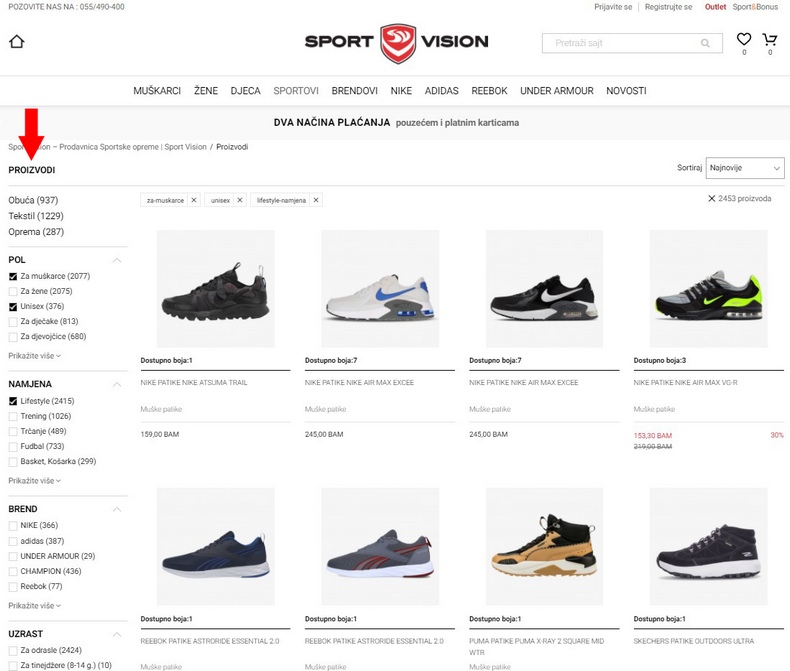Remove the lifestyle-namjena filter tag
790x671 pixels.
point(316,200)
